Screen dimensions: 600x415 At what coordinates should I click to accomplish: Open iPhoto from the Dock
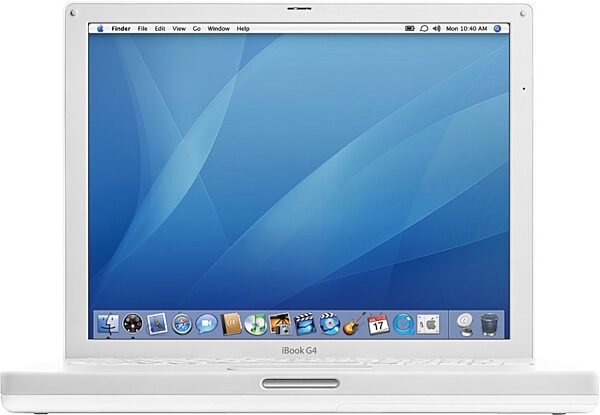(280, 324)
